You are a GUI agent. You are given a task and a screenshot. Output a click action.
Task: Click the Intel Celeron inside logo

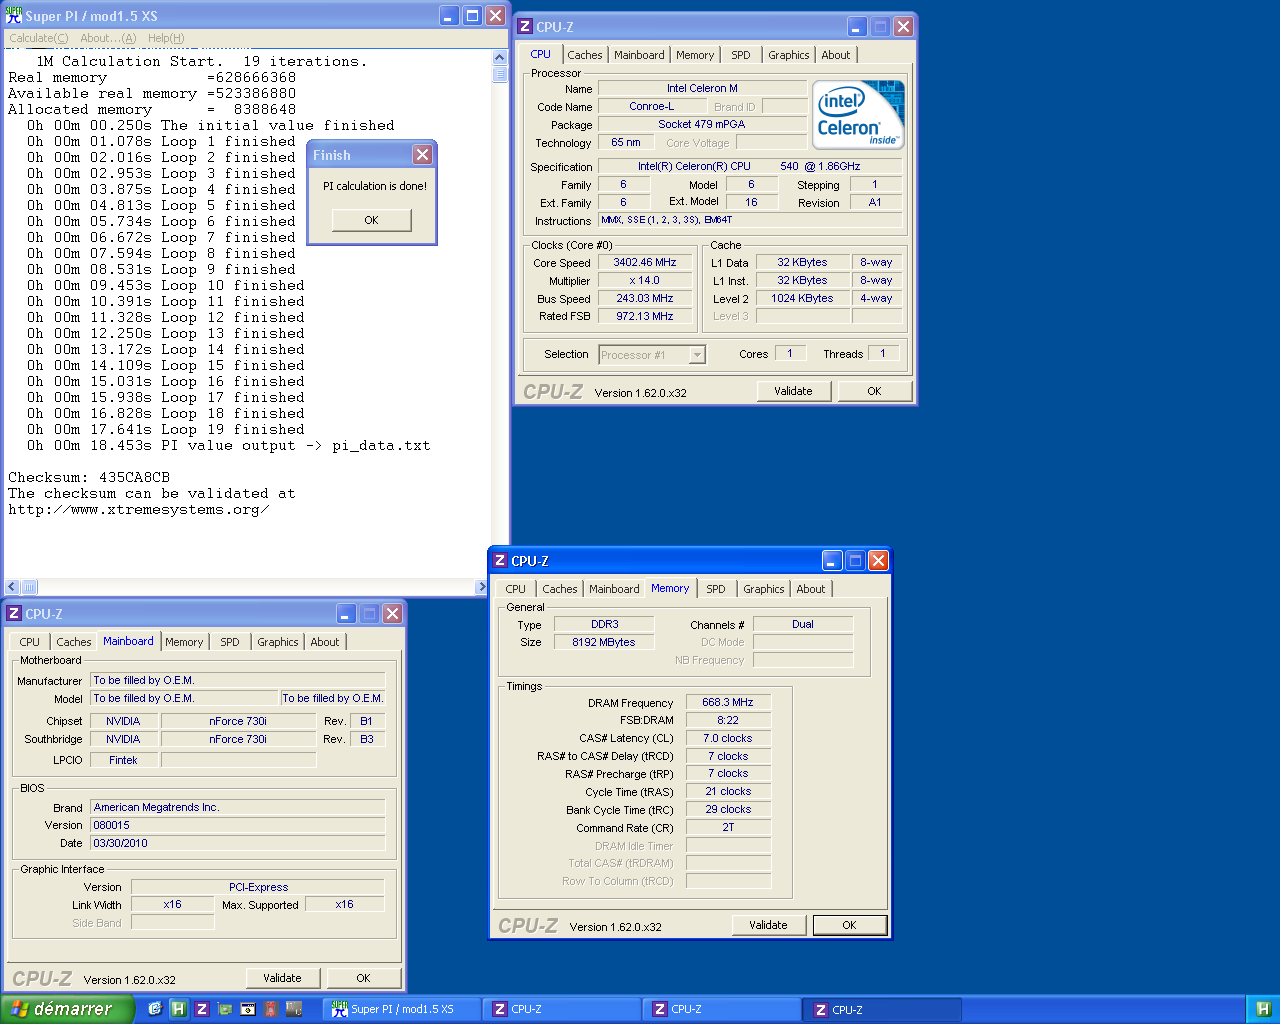point(860,114)
